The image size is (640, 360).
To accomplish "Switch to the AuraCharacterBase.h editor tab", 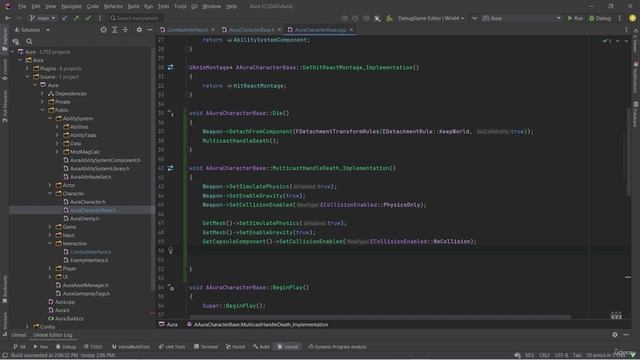I will point(251,30).
